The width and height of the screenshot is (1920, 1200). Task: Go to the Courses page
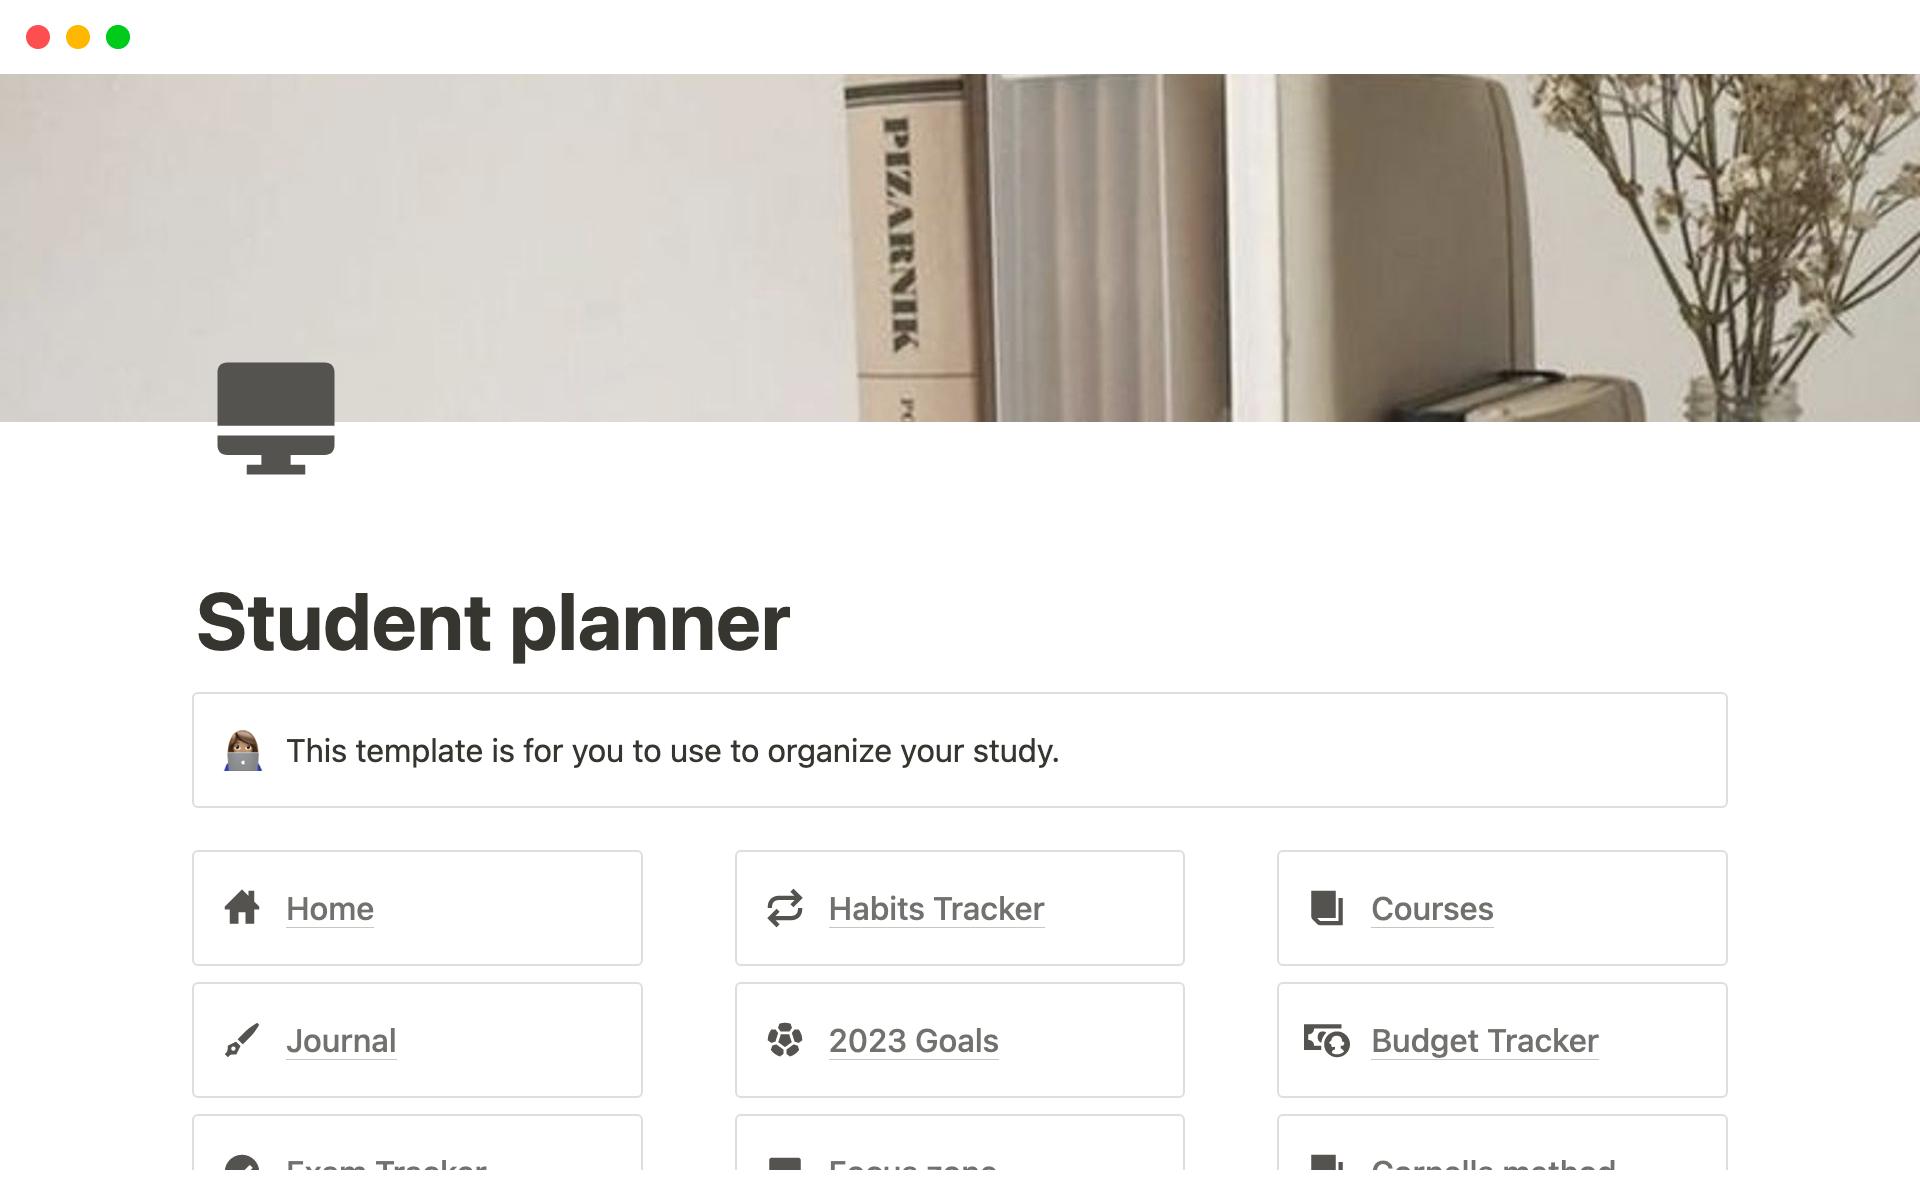click(1432, 909)
